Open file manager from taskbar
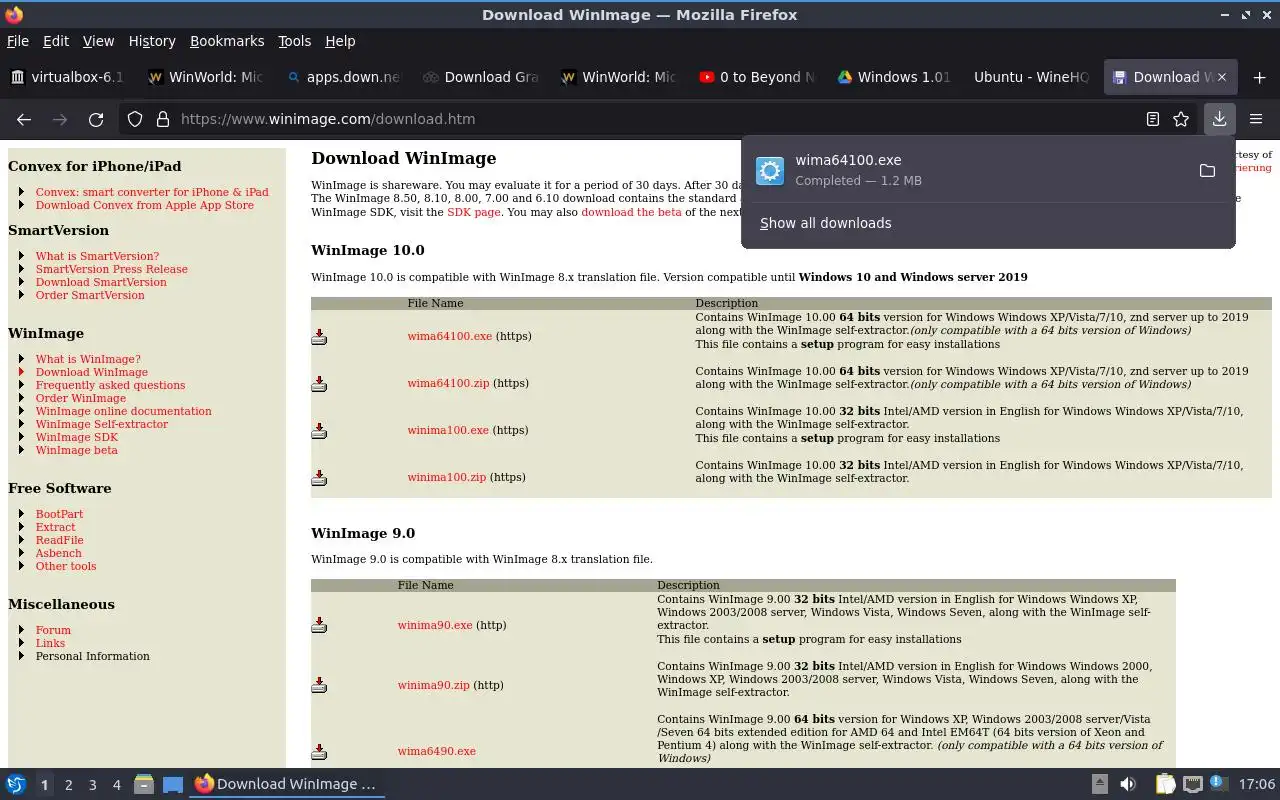Image resolution: width=1280 pixels, height=800 pixels. (143, 784)
